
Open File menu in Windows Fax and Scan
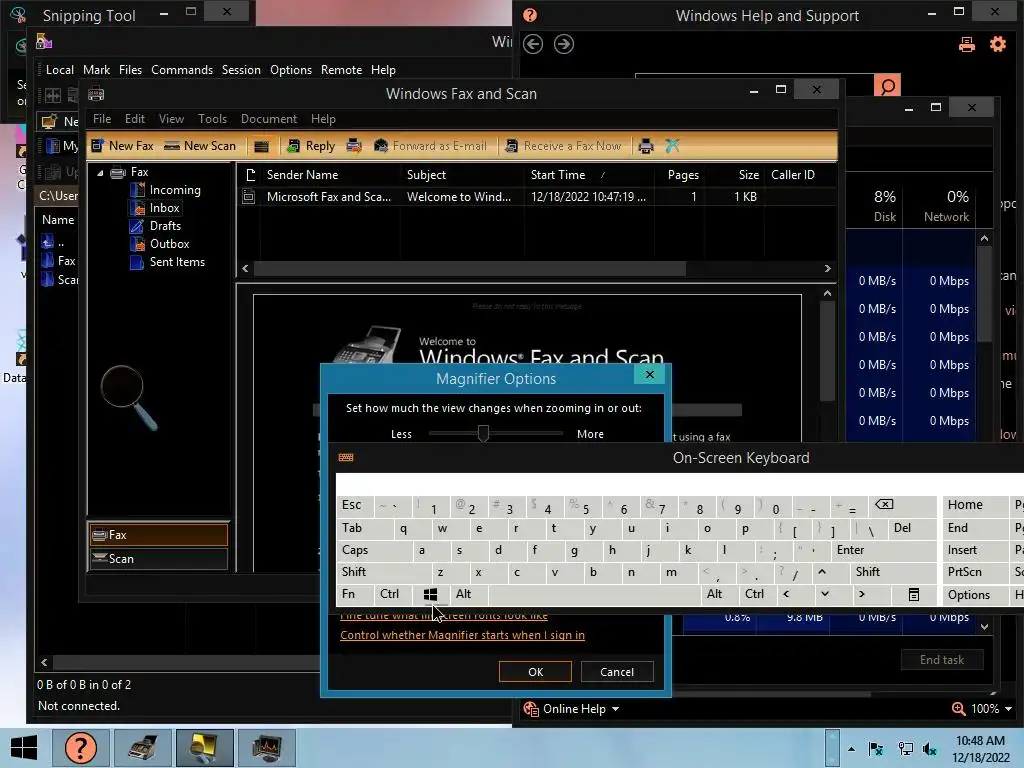[102, 119]
